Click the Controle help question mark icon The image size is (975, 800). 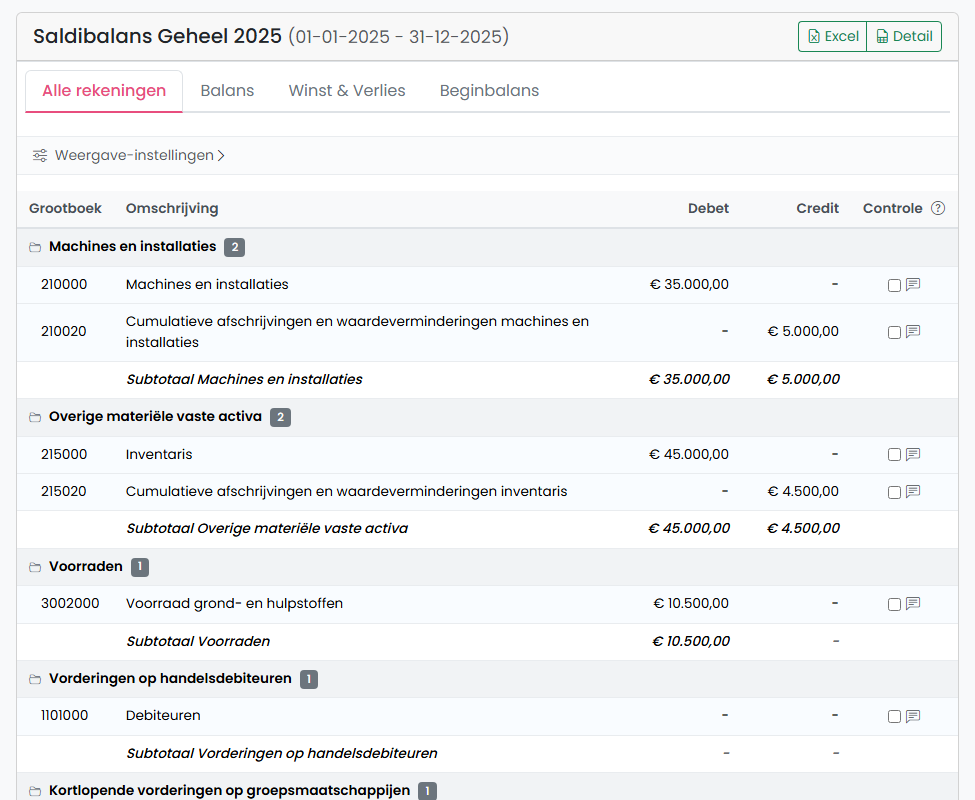[x=938, y=208]
